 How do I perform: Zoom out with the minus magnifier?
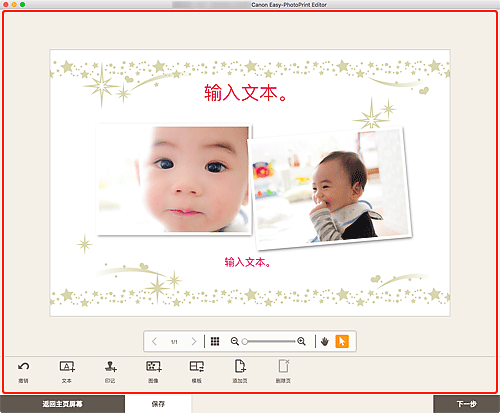click(235, 341)
